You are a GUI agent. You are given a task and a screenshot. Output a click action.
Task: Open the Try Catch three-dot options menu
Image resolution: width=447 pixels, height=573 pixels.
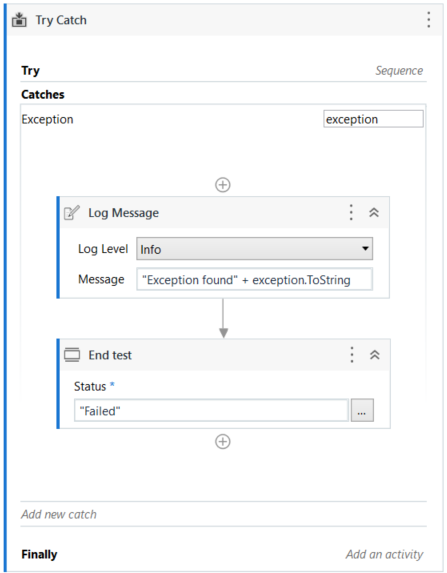point(429,20)
